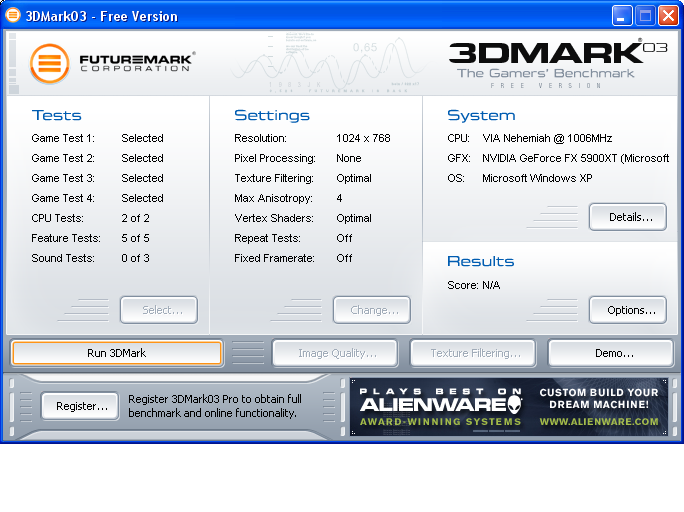The image size is (684, 512).
Task: Open the Texture Filtering tool
Action: coord(473,353)
